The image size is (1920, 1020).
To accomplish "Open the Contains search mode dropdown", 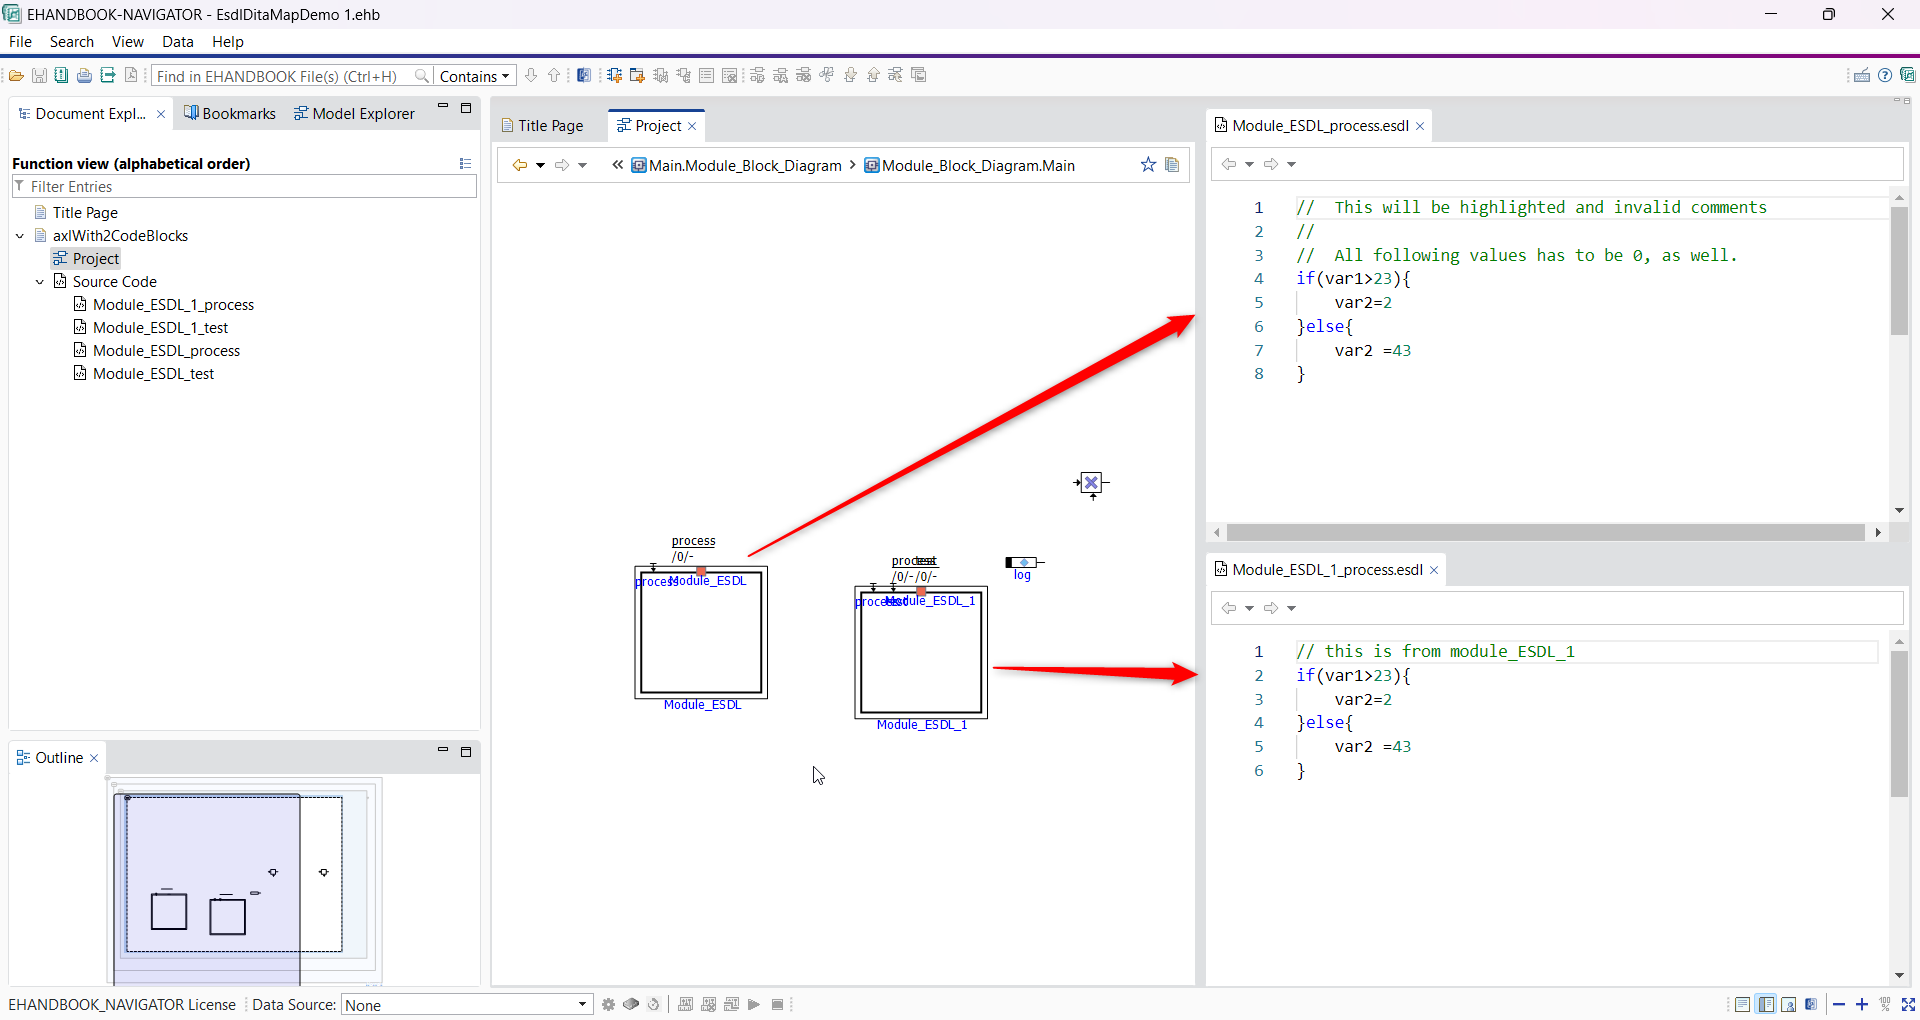I will click(x=475, y=76).
